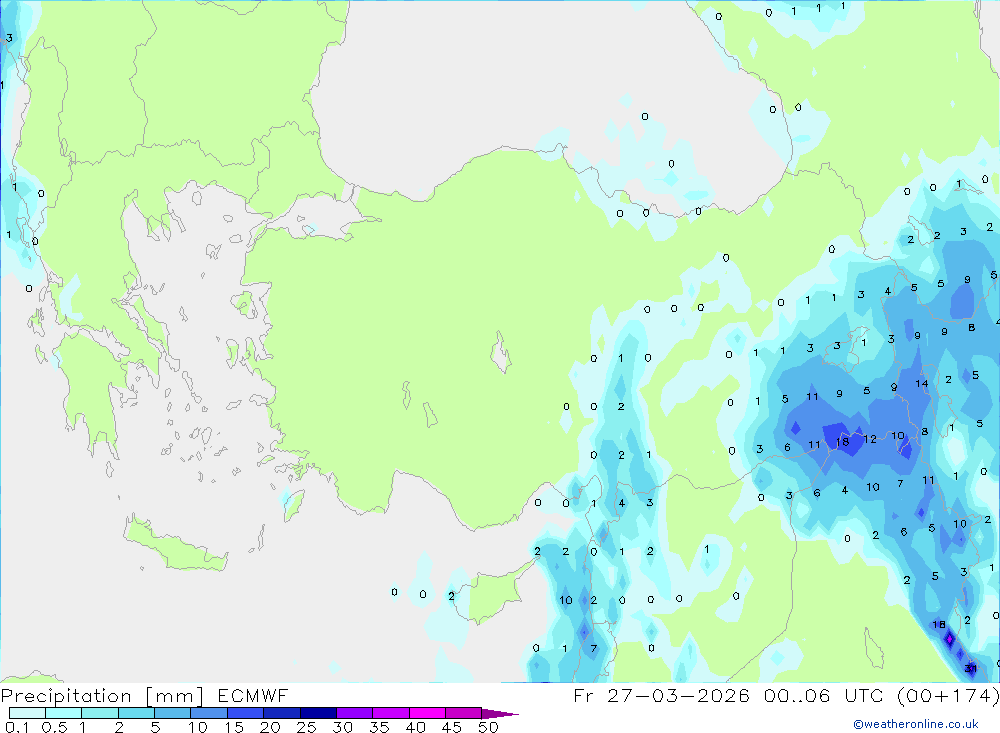The height and width of the screenshot is (733, 1000).
Task: Click legend label "20"
Action: pyautogui.click(x=270, y=727)
